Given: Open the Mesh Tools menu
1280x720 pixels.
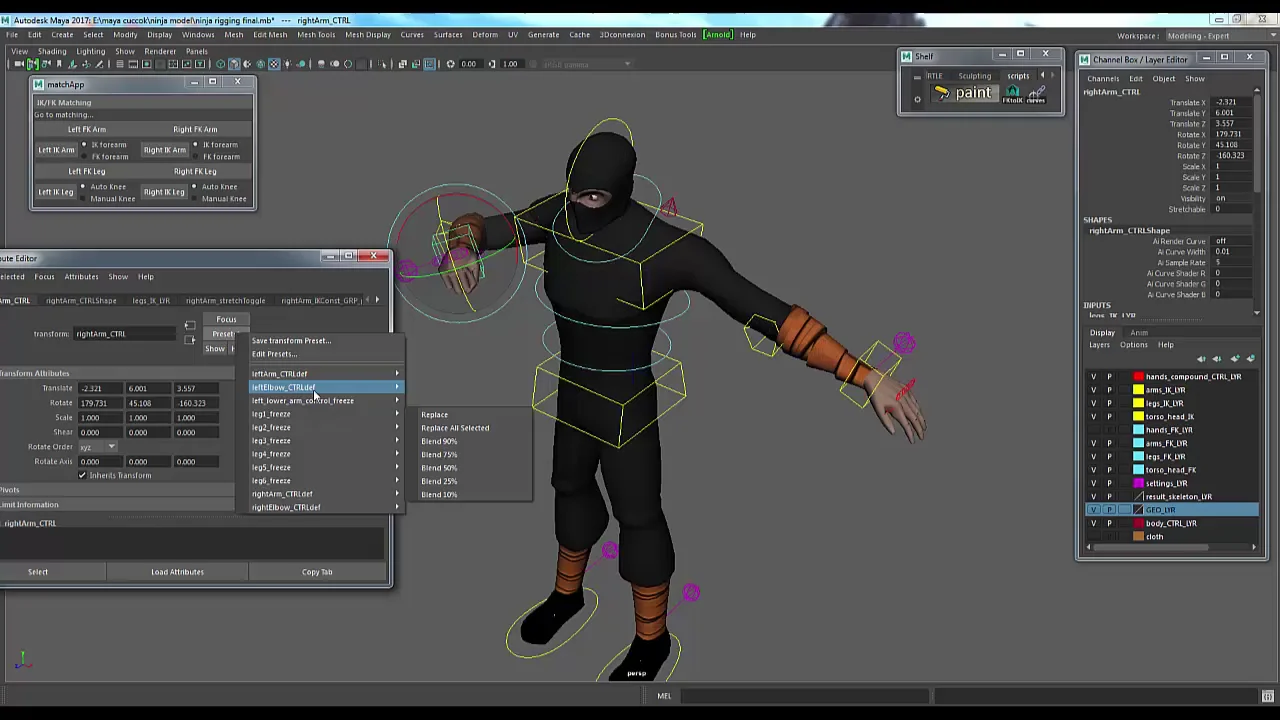Looking at the screenshot, I should (x=316, y=35).
